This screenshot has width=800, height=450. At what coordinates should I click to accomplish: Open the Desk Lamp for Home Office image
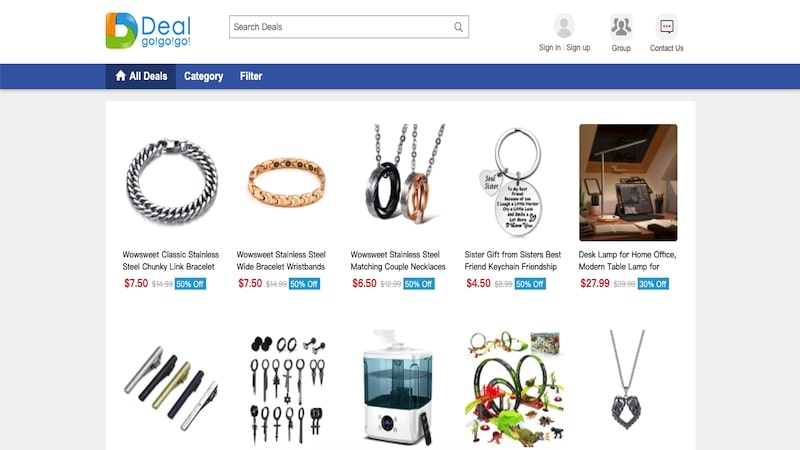pyautogui.click(x=628, y=182)
